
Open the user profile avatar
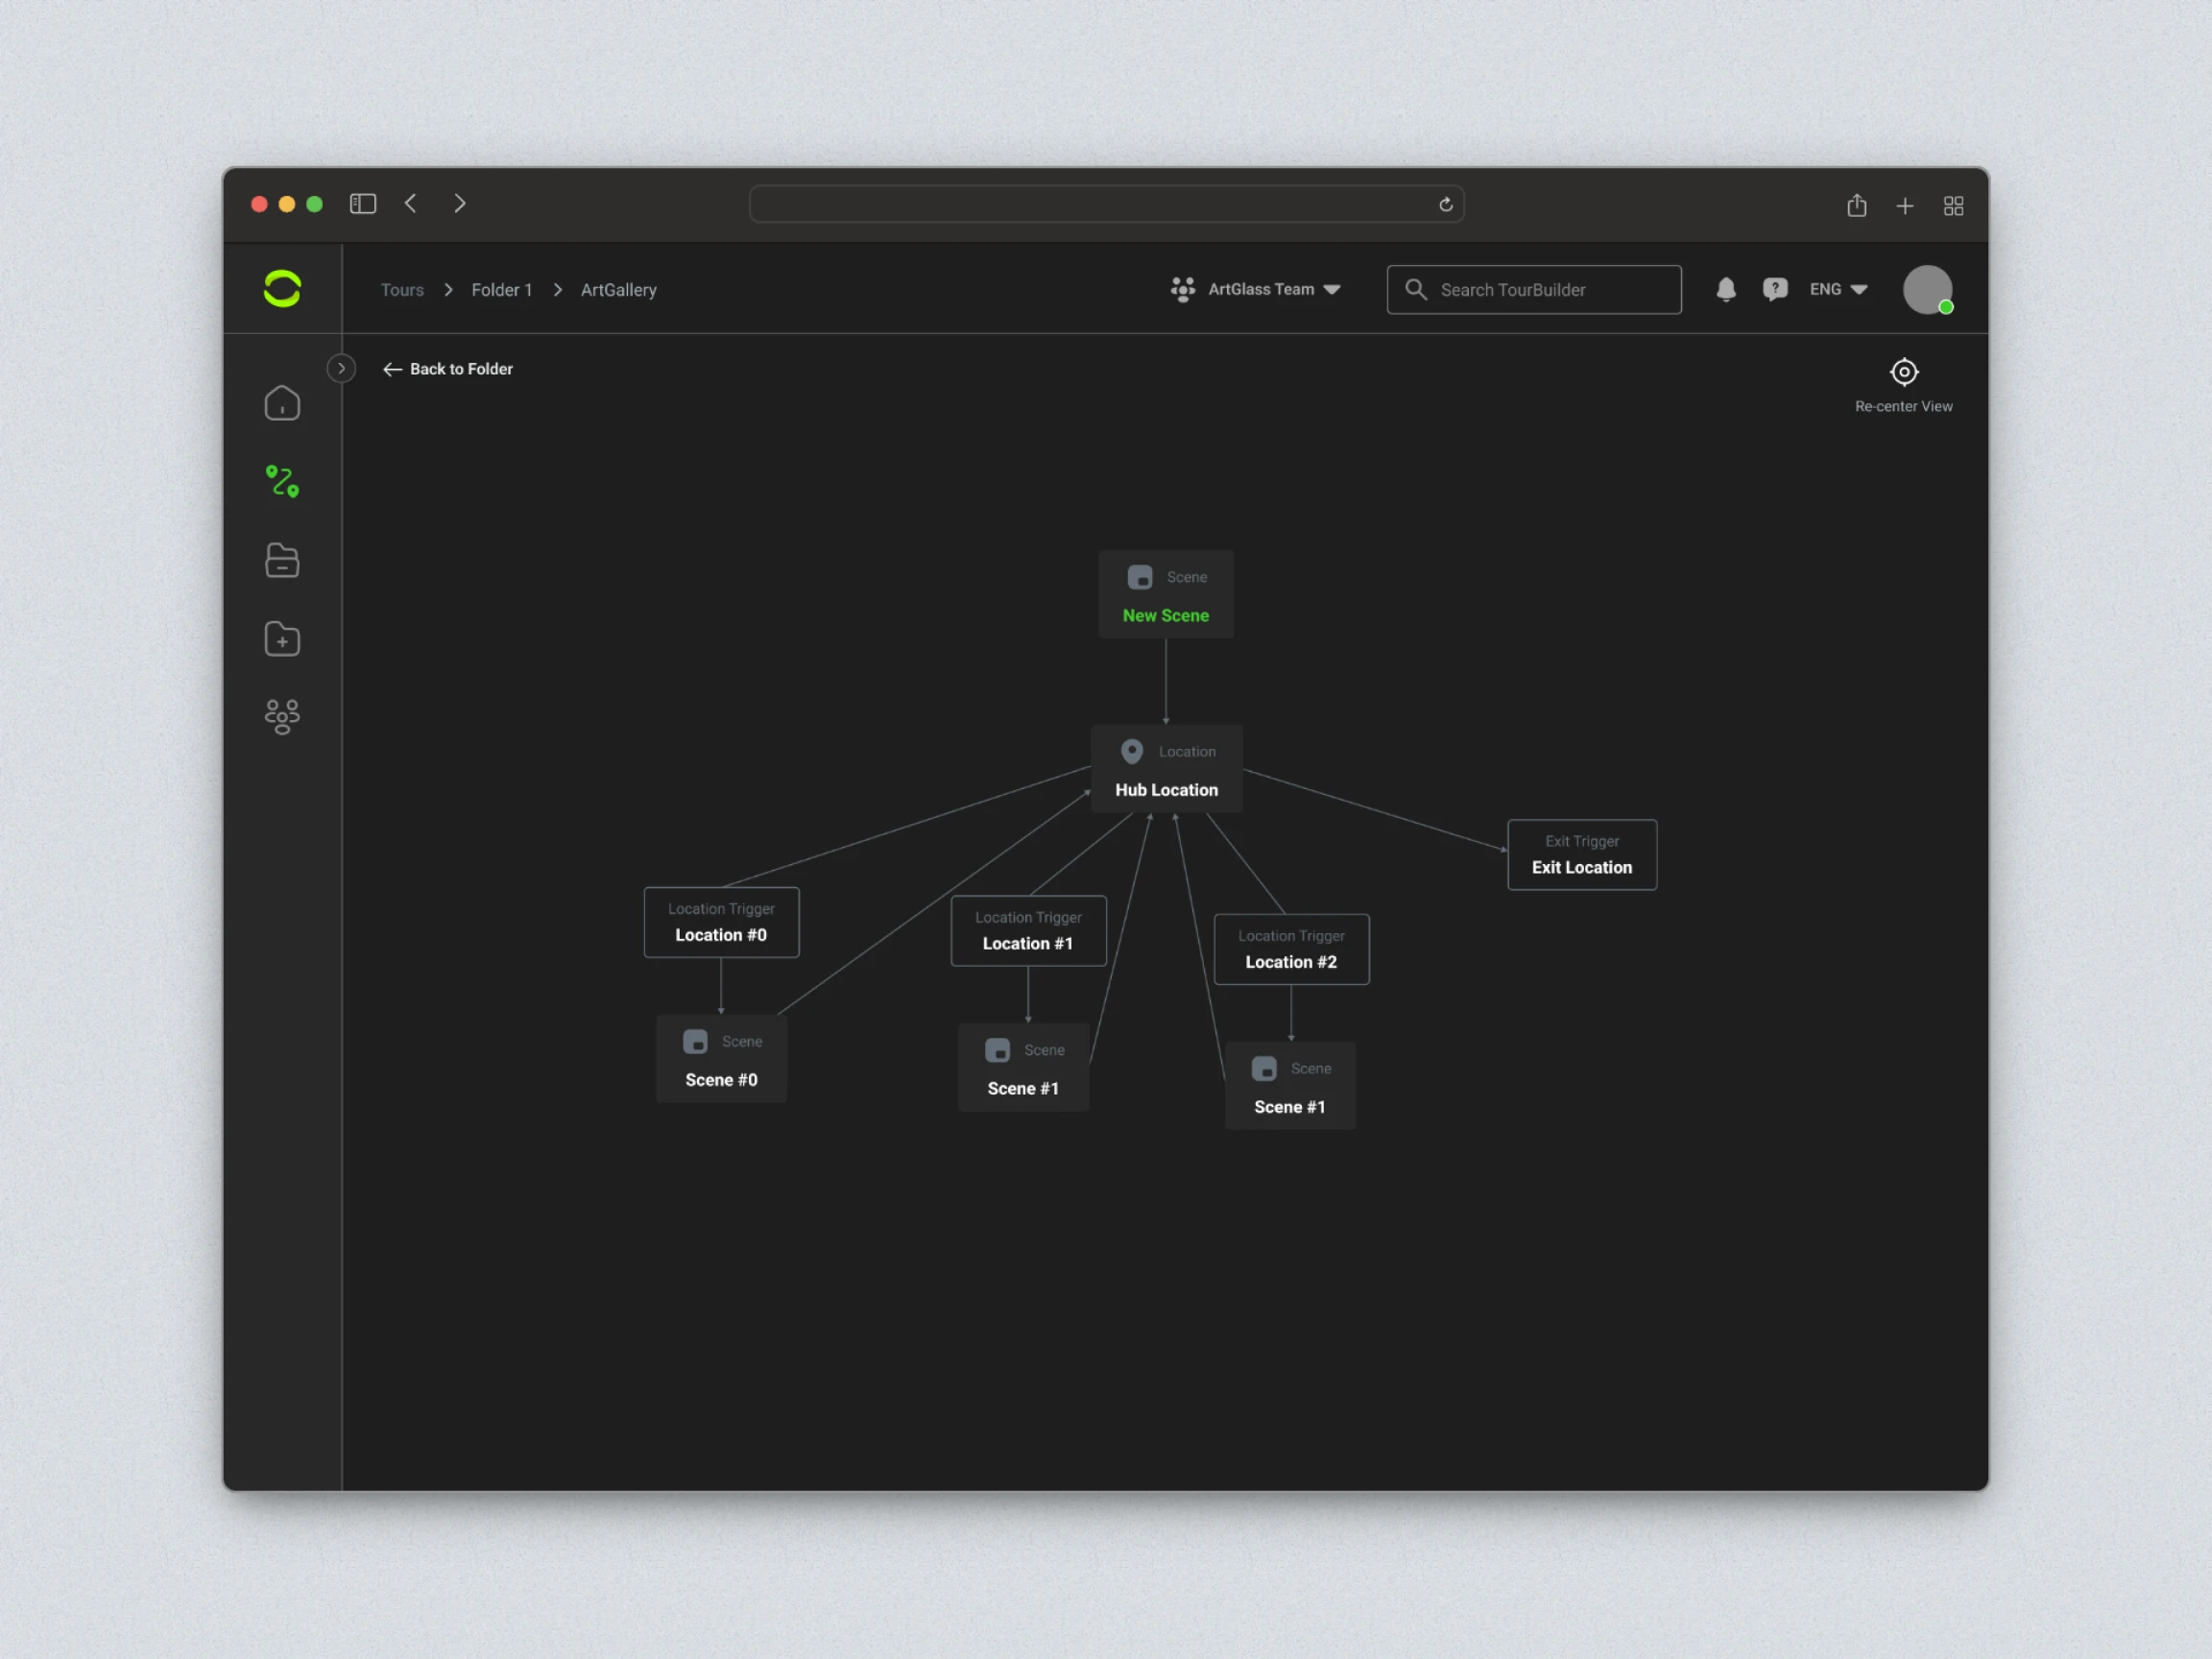[1927, 290]
